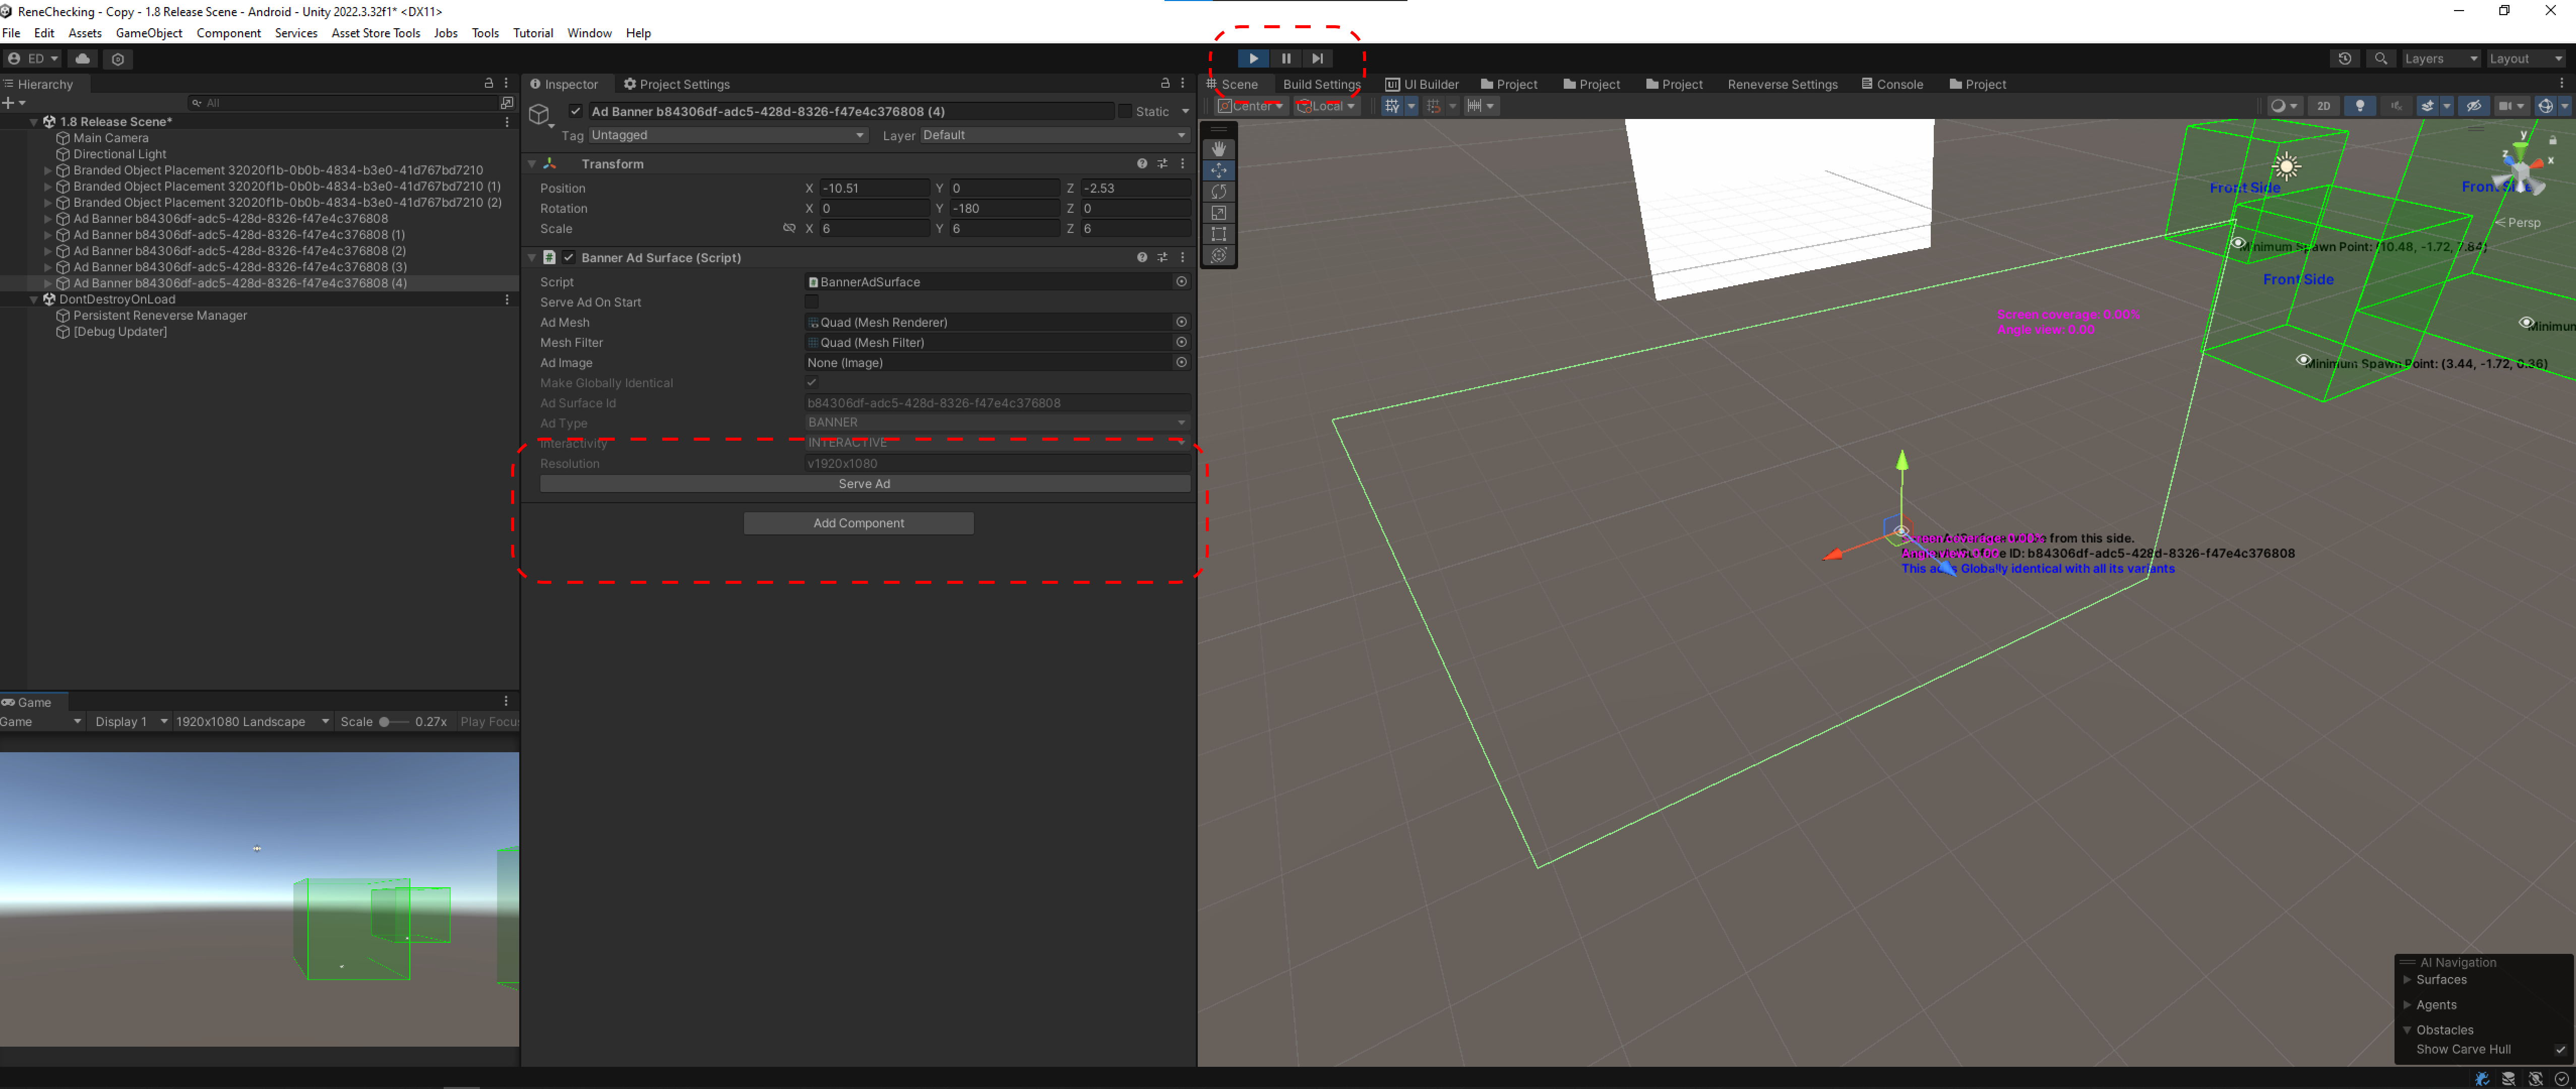Viewport: 2576px width, 1089px height.
Task: Select the combined Transform tool
Action: 1218,256
